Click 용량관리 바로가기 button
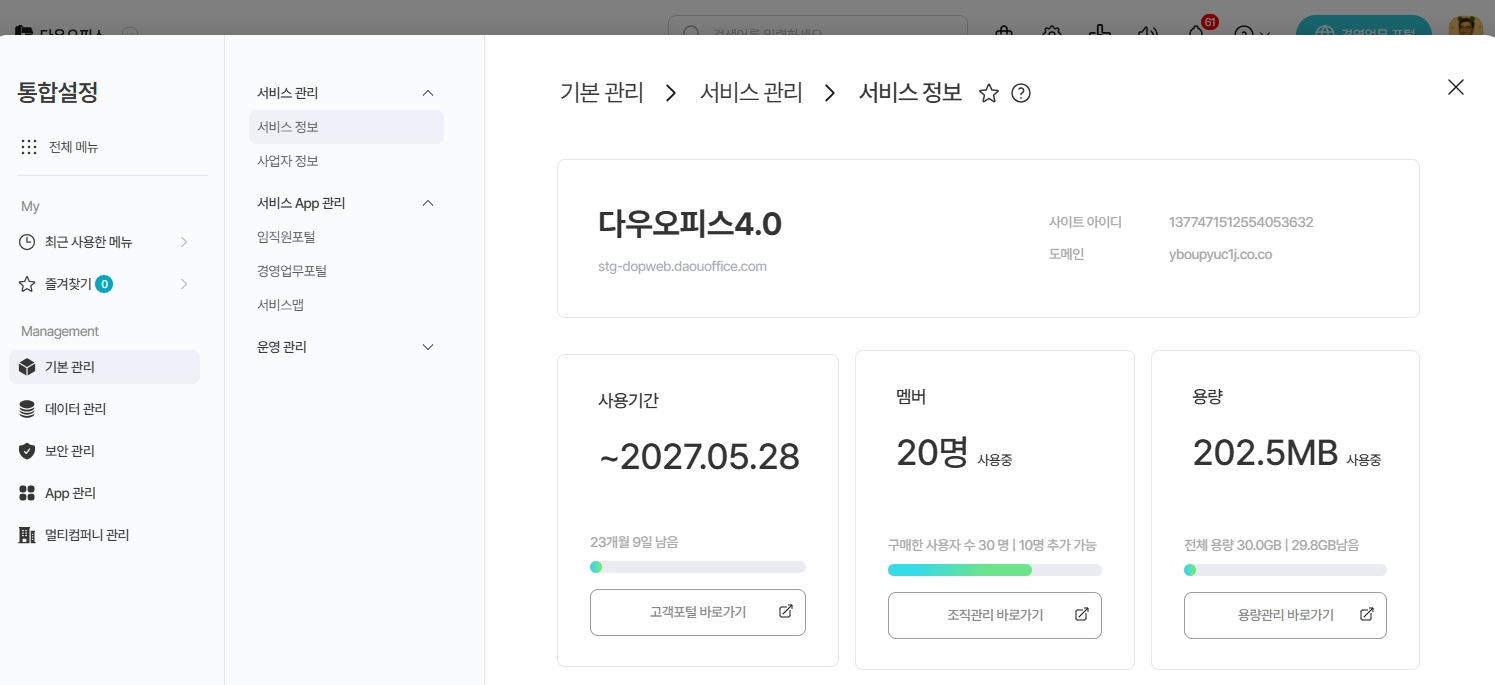The height and width of the screenshot is (685, 1495). click(x=1285, y=615)
